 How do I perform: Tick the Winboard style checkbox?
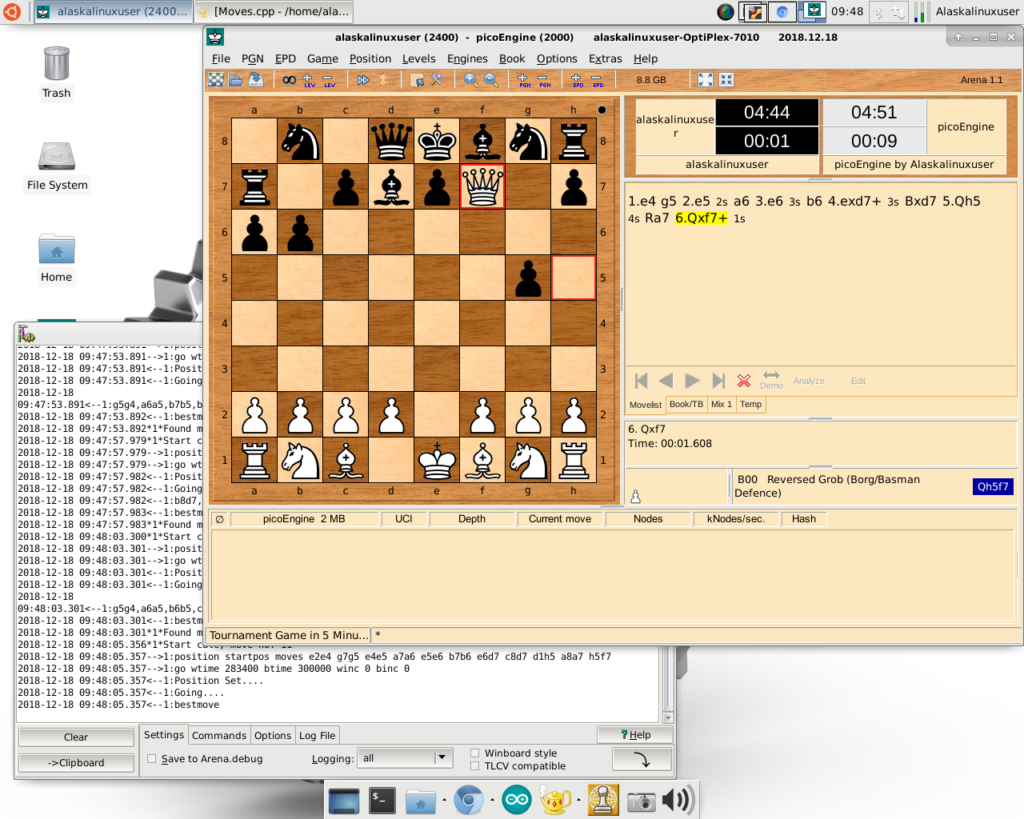pos(474,753)
